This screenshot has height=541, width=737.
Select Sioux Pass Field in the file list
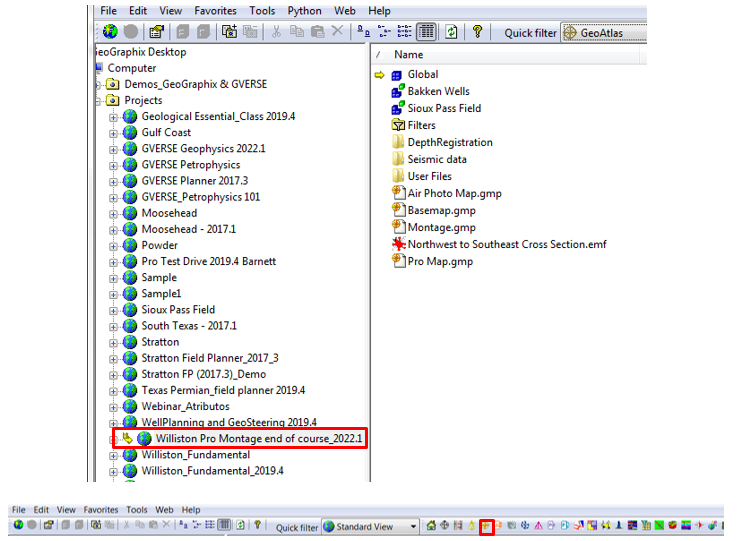(x=444, y=108)
